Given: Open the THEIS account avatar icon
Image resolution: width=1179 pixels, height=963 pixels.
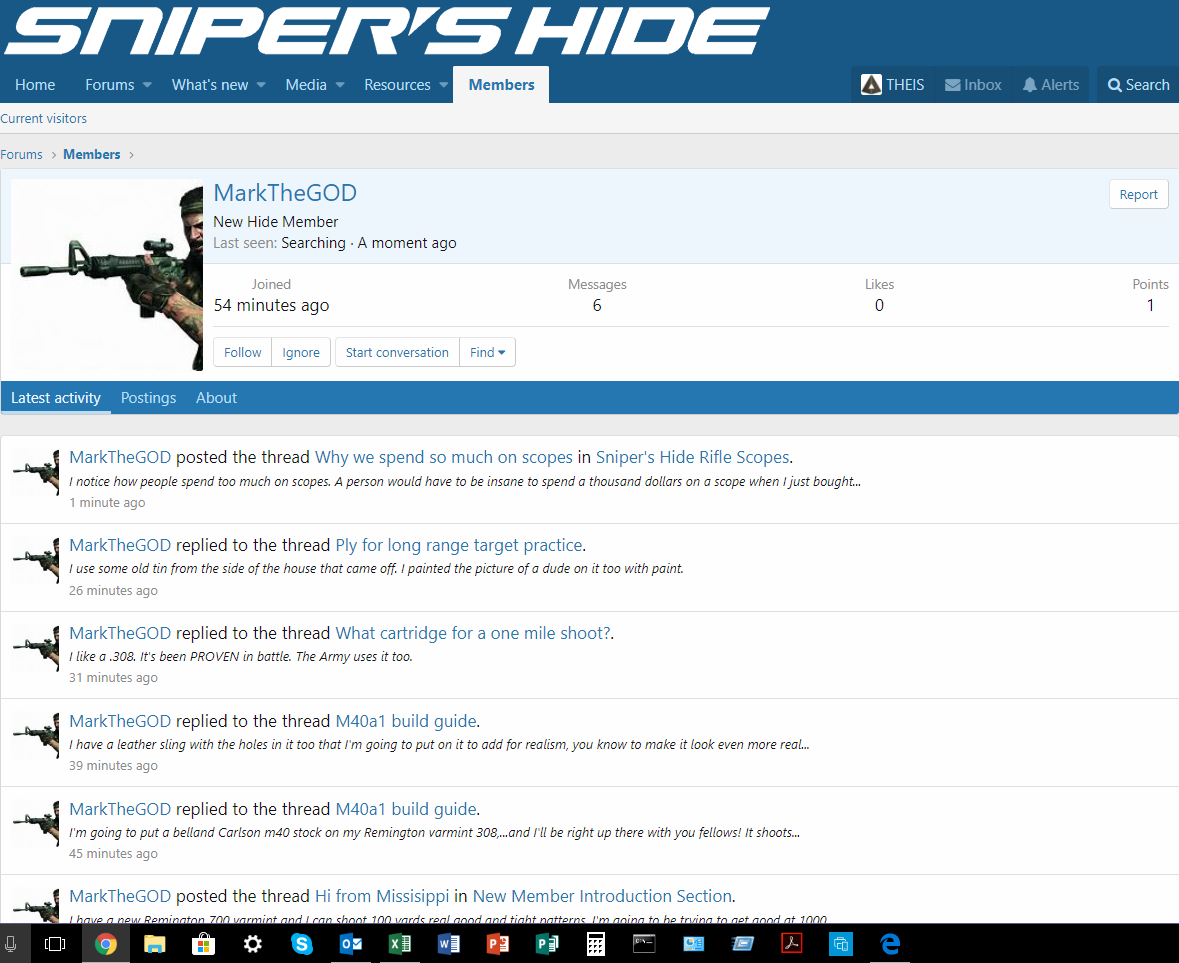Looking at the screenshot, I should coord(871,85).
